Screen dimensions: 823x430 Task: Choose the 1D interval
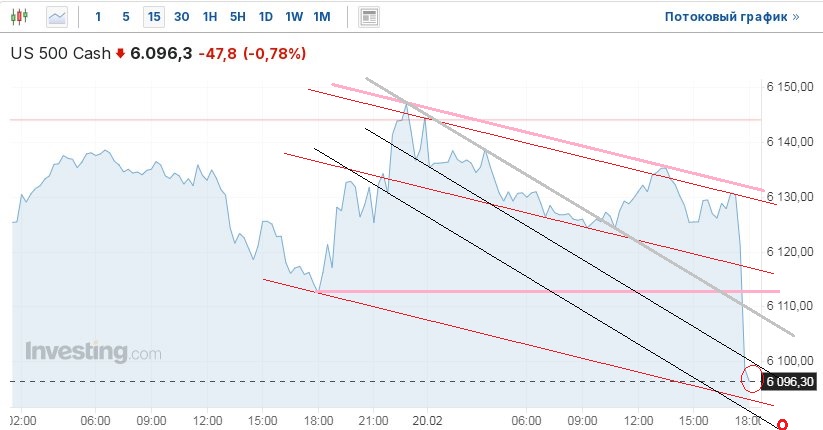click(x=265, y=17)
